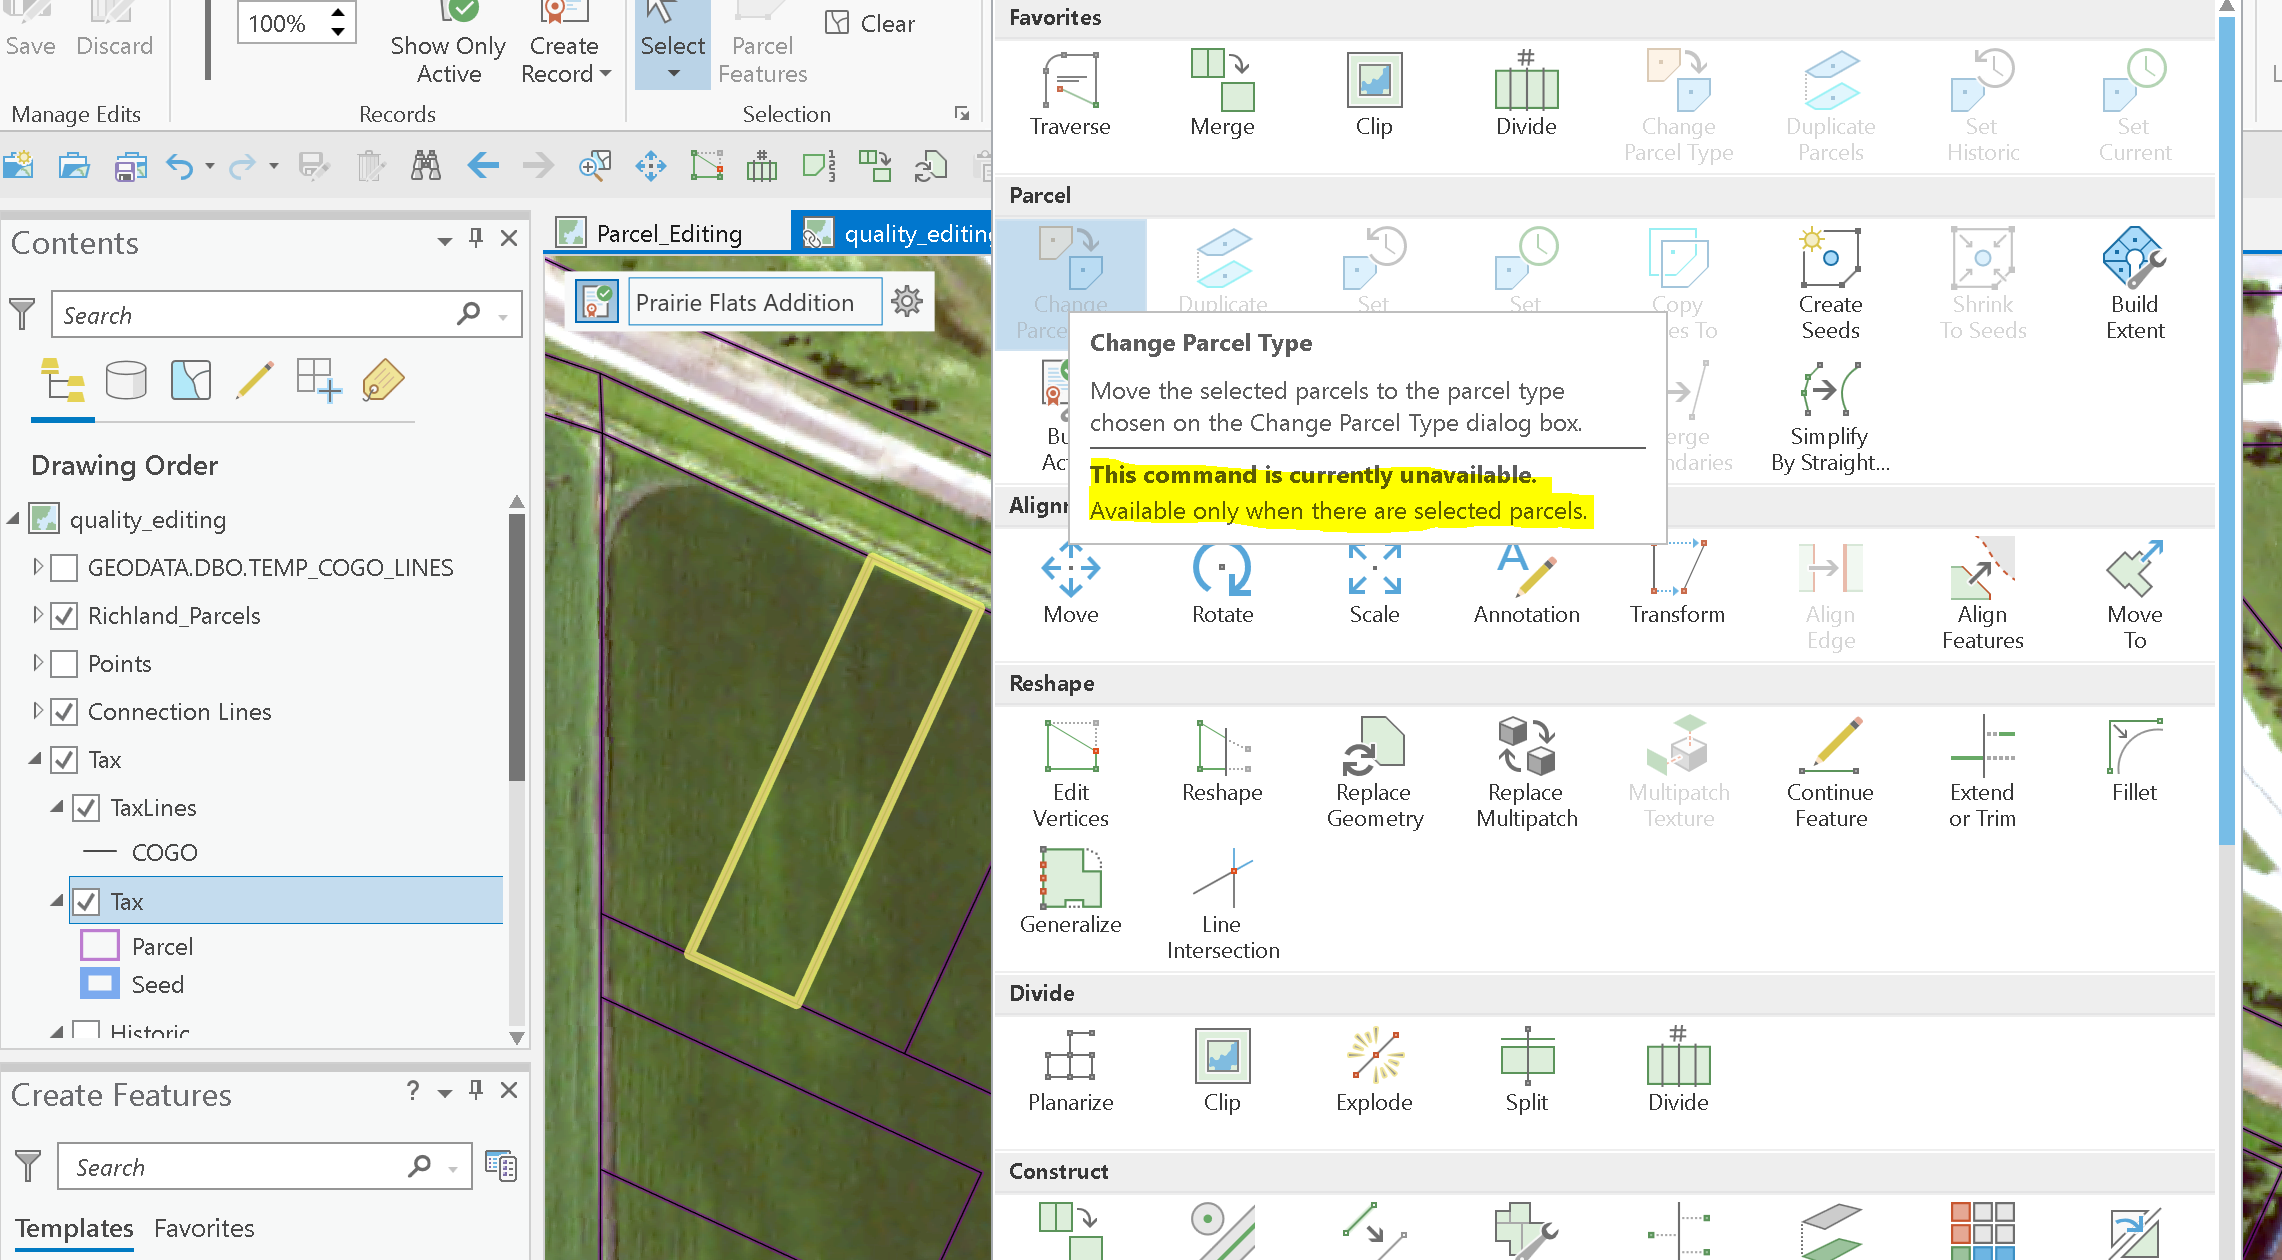Switch to the Parcel_Editing map tab

point(668,232)
